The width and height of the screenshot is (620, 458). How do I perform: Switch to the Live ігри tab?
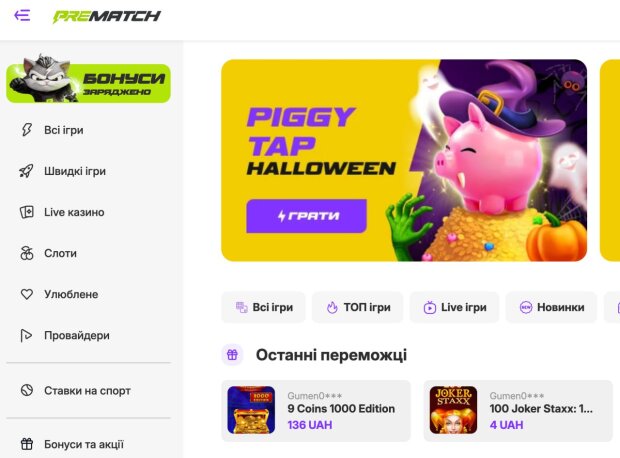pos(454,307)
